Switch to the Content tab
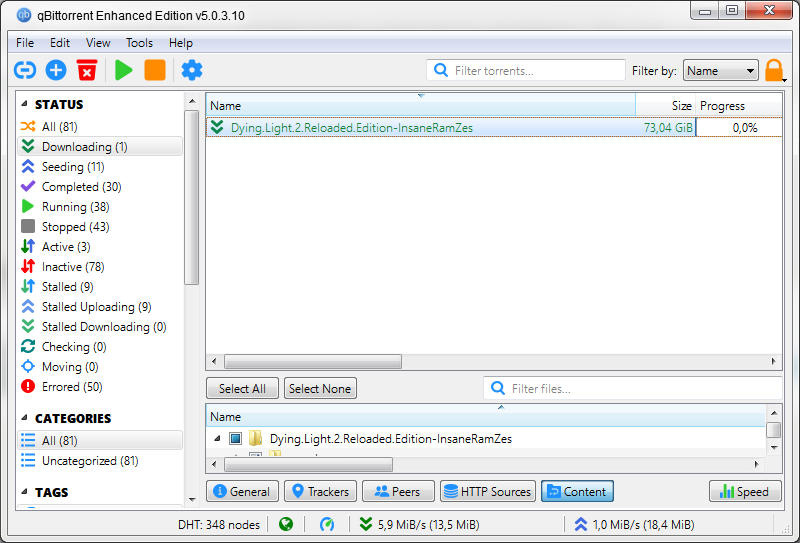The height and width of the screenshot is (543, 800). (x=577, y=491)
